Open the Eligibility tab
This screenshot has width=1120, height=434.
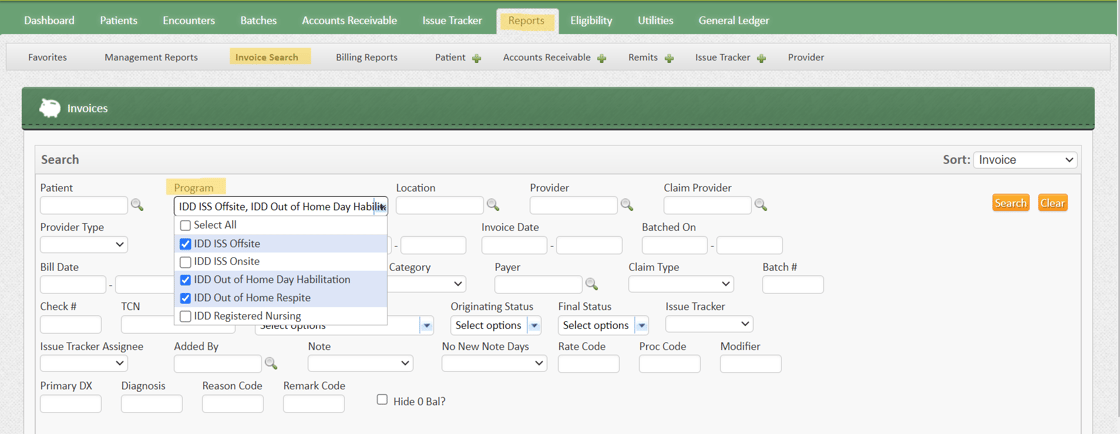(591, 21)
